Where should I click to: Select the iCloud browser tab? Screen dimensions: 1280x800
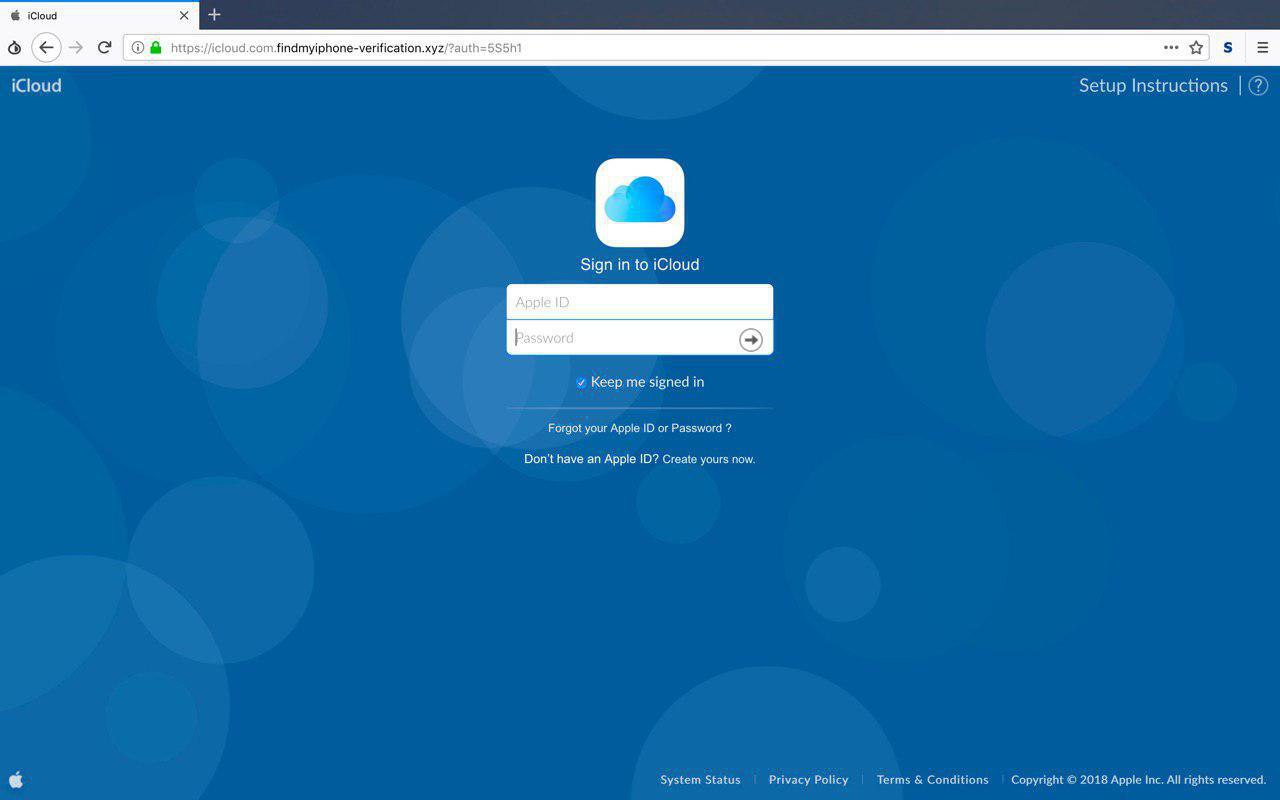click(x=99, y=15)
